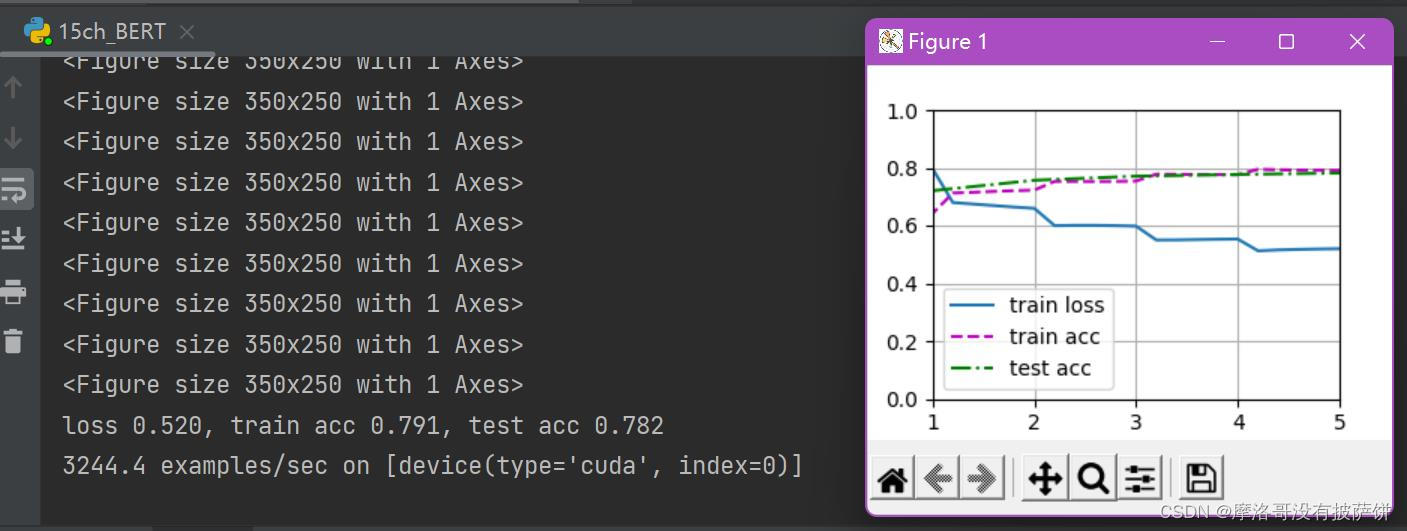The image size is (1407, 531).
Task: Print console output via printer icon
Action: pyautogui.click(x=13, y=292)
